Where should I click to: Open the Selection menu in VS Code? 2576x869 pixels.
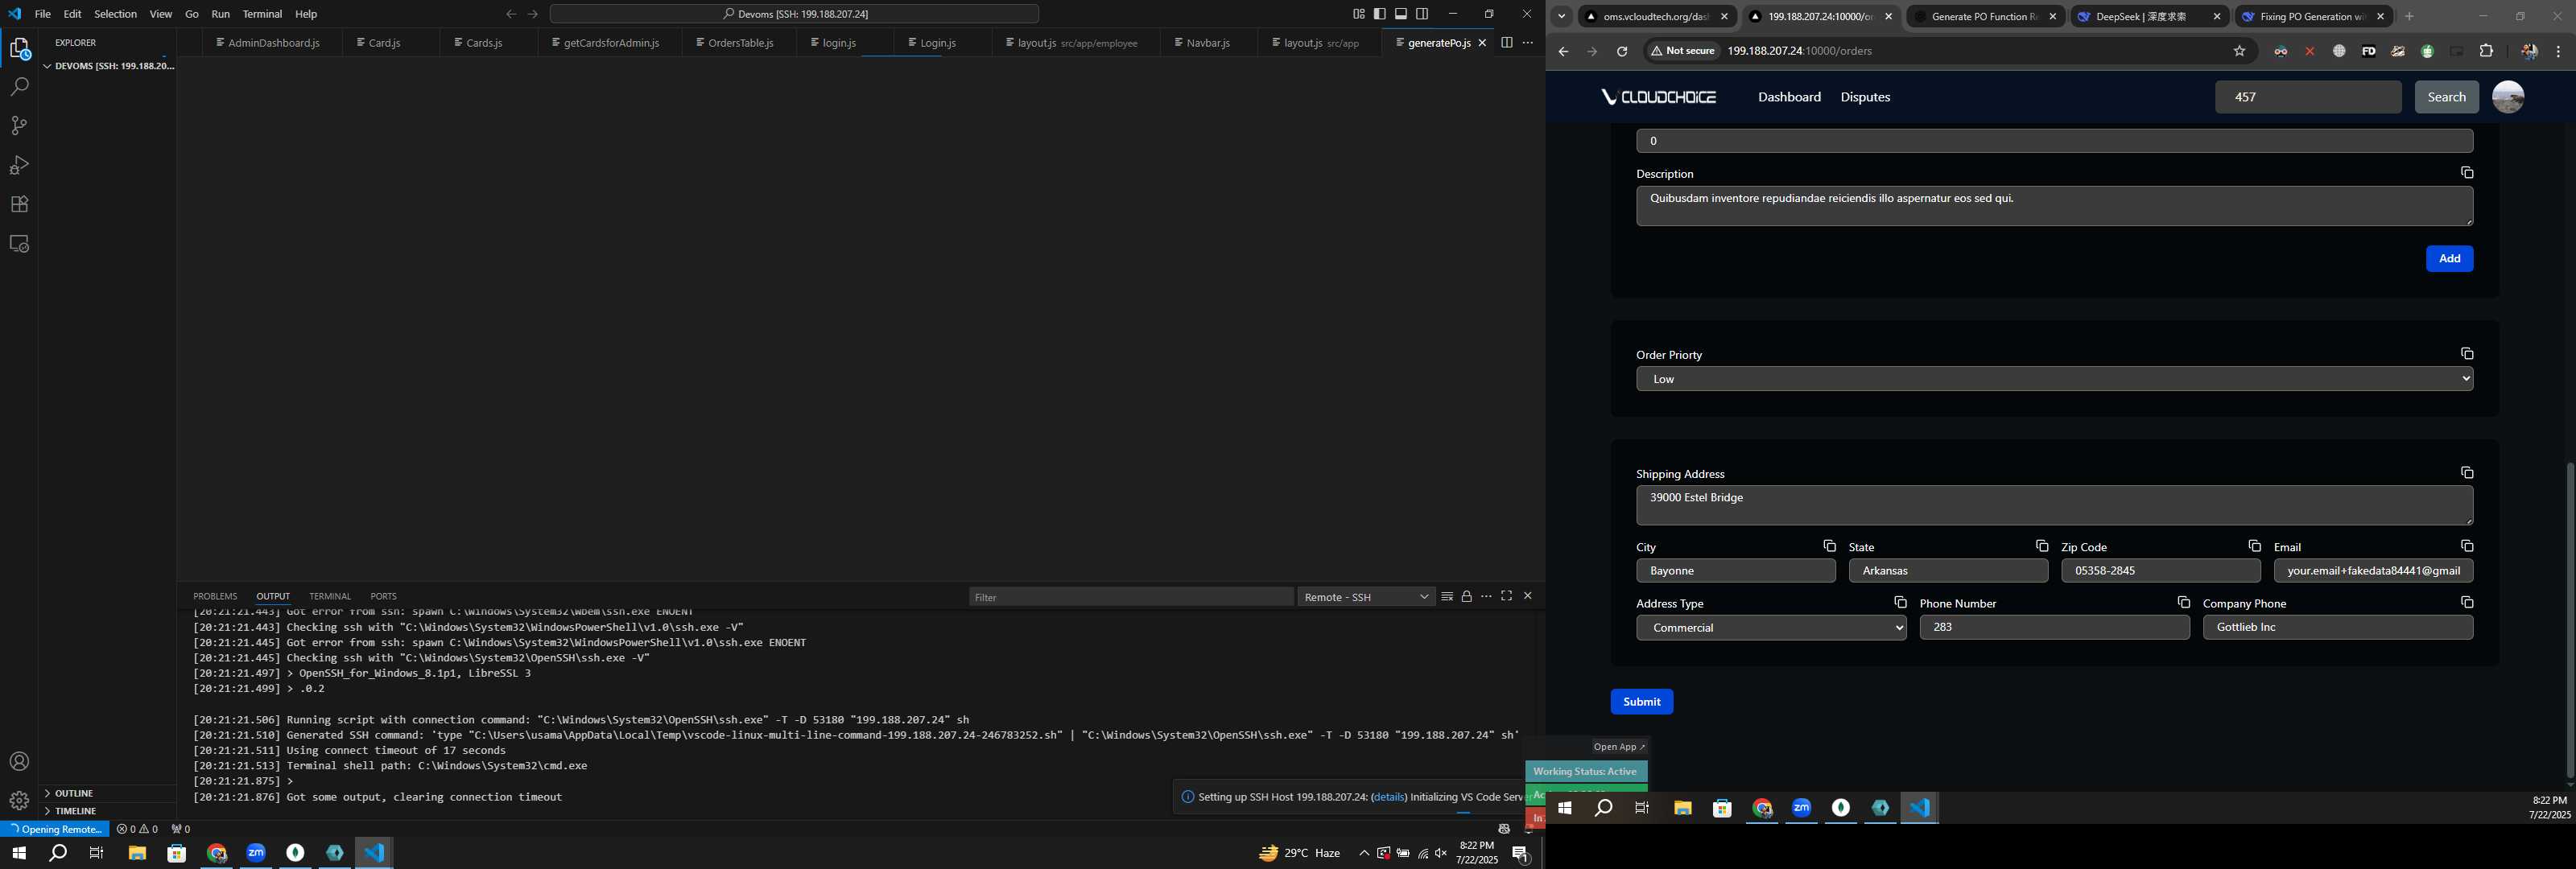[x=115, y=14]
